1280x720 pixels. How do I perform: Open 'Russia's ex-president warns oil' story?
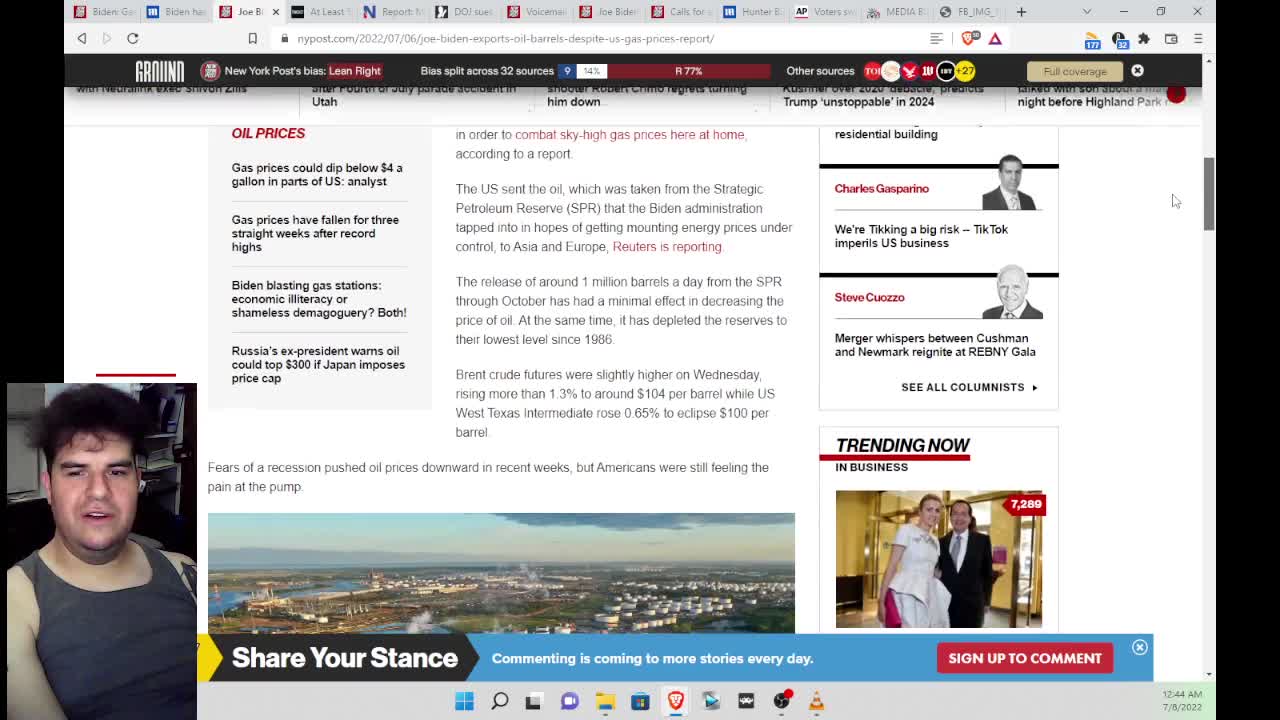(318, 364)
